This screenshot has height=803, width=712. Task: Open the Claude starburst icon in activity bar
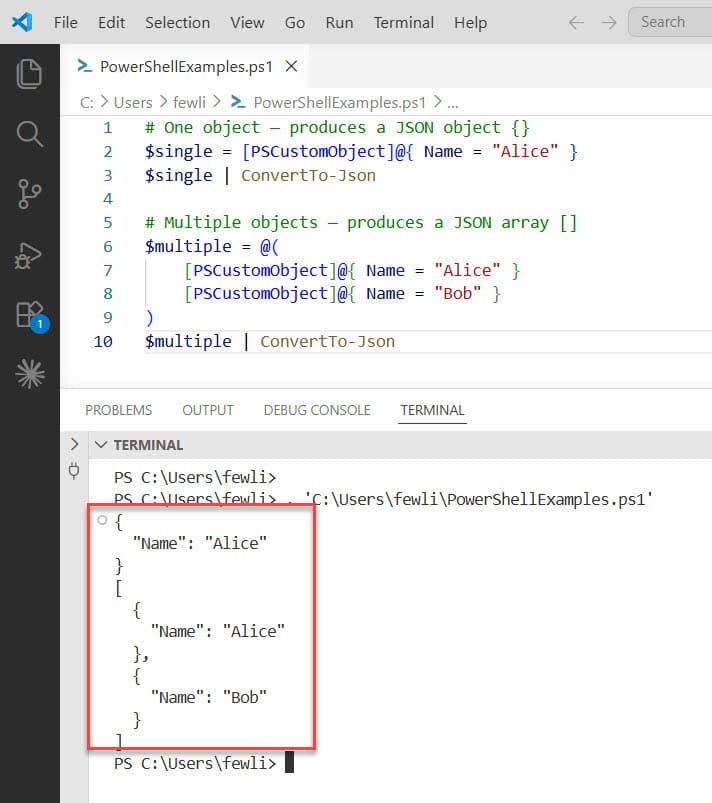point(30,374)
